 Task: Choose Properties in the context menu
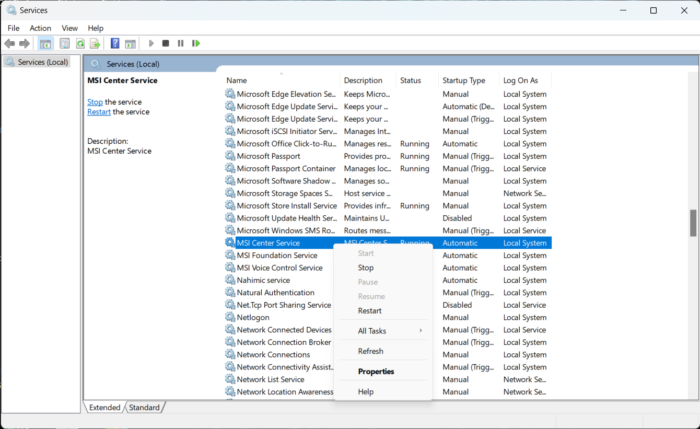point(383,371)
